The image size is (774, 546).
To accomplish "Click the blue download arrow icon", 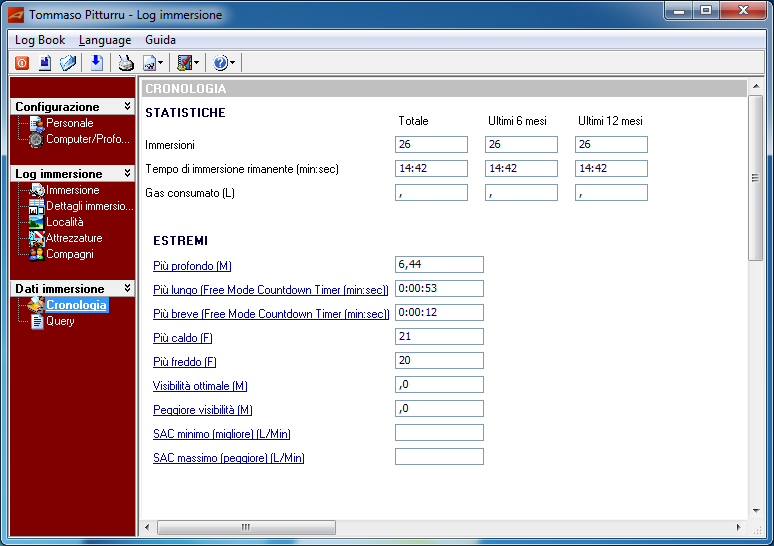I will tap(97, 63).
